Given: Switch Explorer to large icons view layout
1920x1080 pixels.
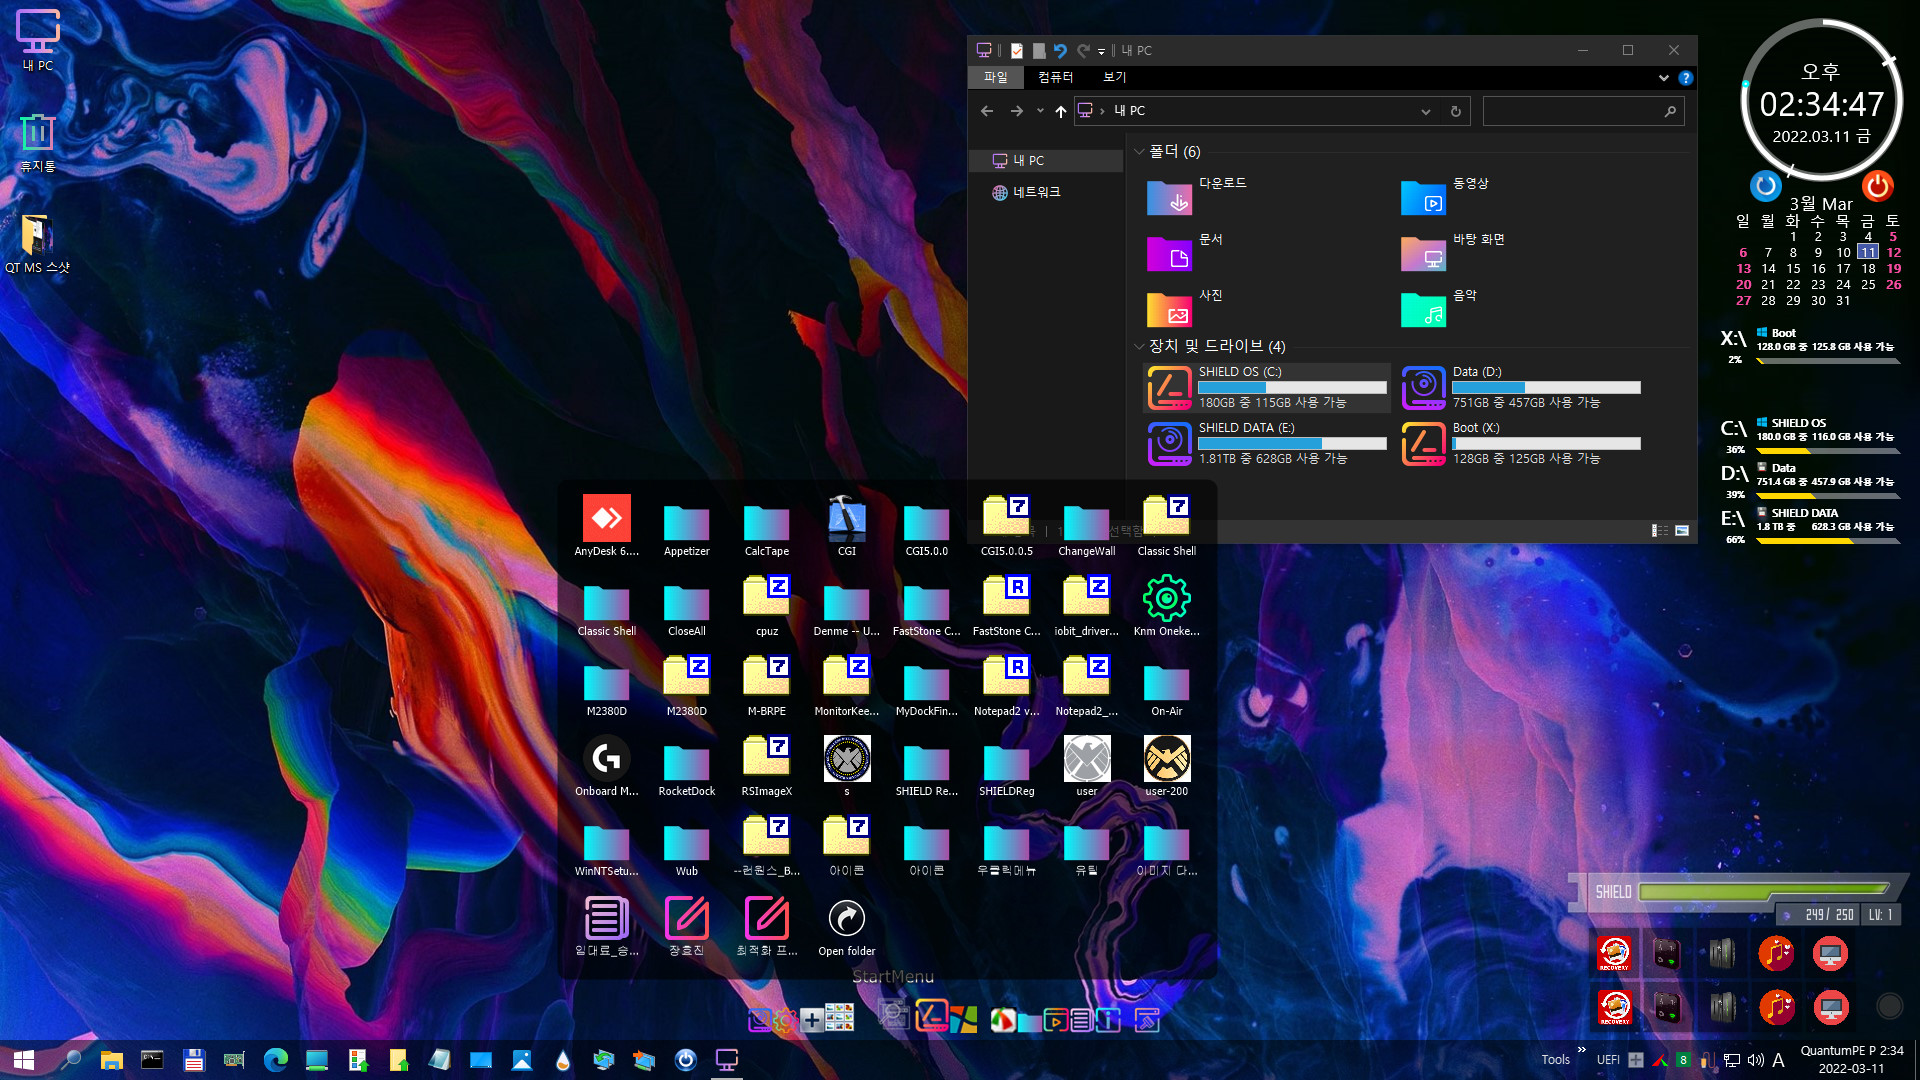Looking at the screenshot, I should (1682, 530).
